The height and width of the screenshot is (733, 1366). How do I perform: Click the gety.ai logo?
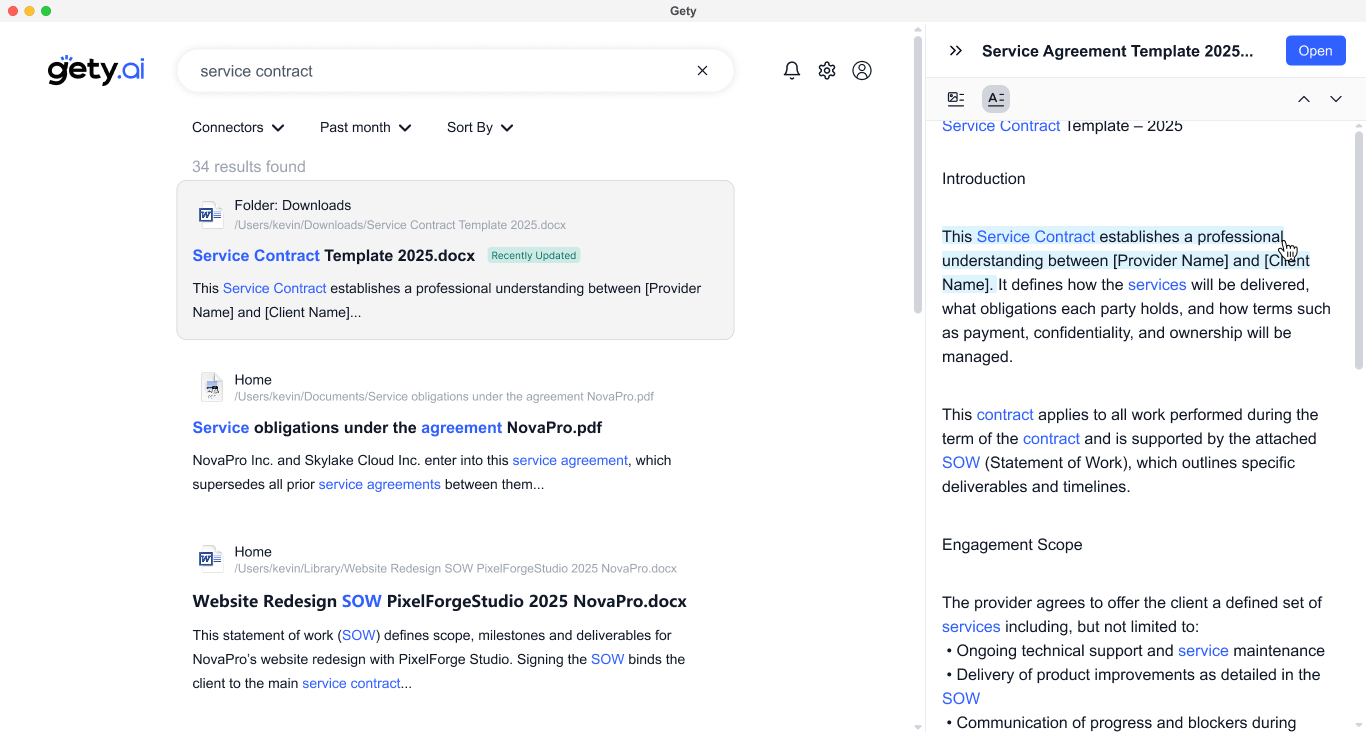click(x=96, y=70)
